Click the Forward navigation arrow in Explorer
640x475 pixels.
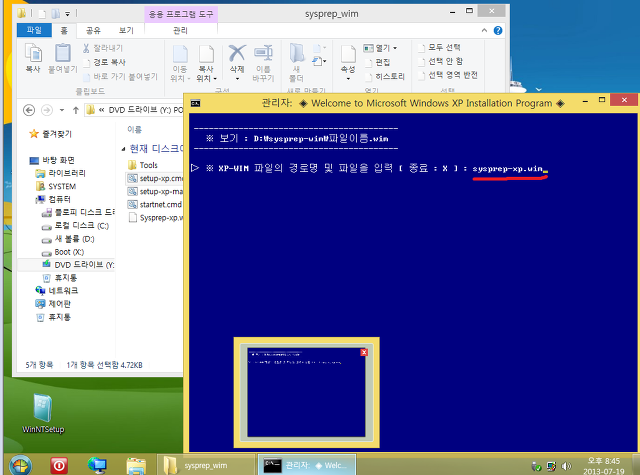tap(47, 110)
